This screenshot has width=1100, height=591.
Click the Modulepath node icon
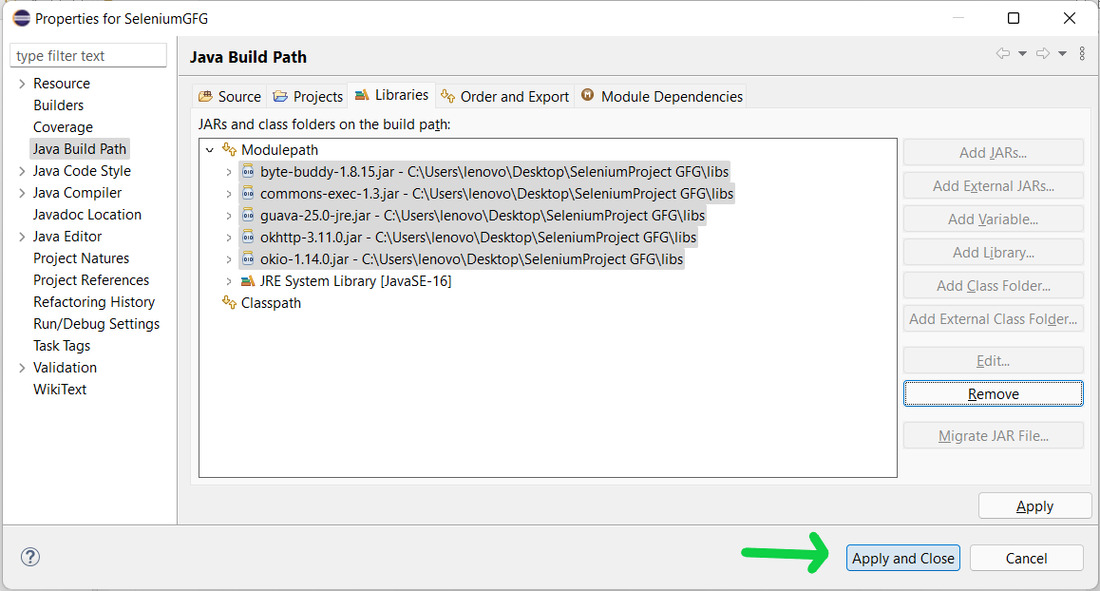pyautogui.click(x=230, y=150)
